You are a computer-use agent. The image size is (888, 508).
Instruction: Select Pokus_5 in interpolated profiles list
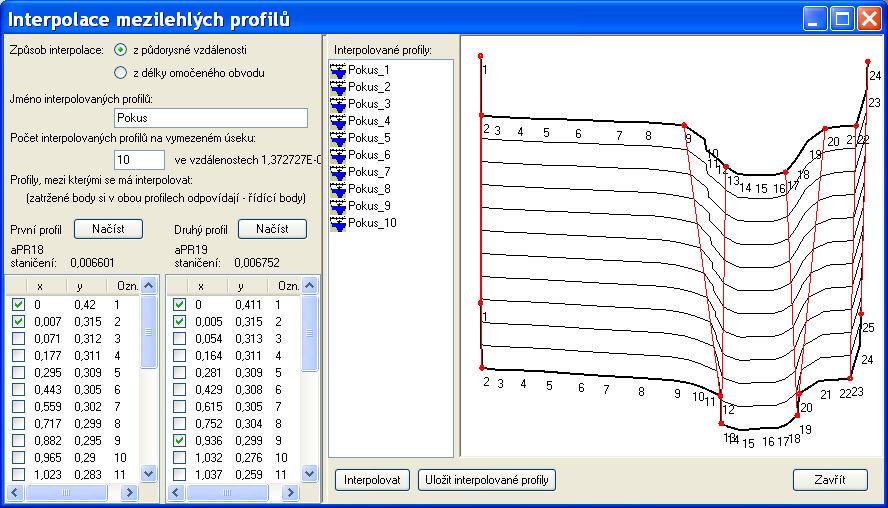click(369, 138)
